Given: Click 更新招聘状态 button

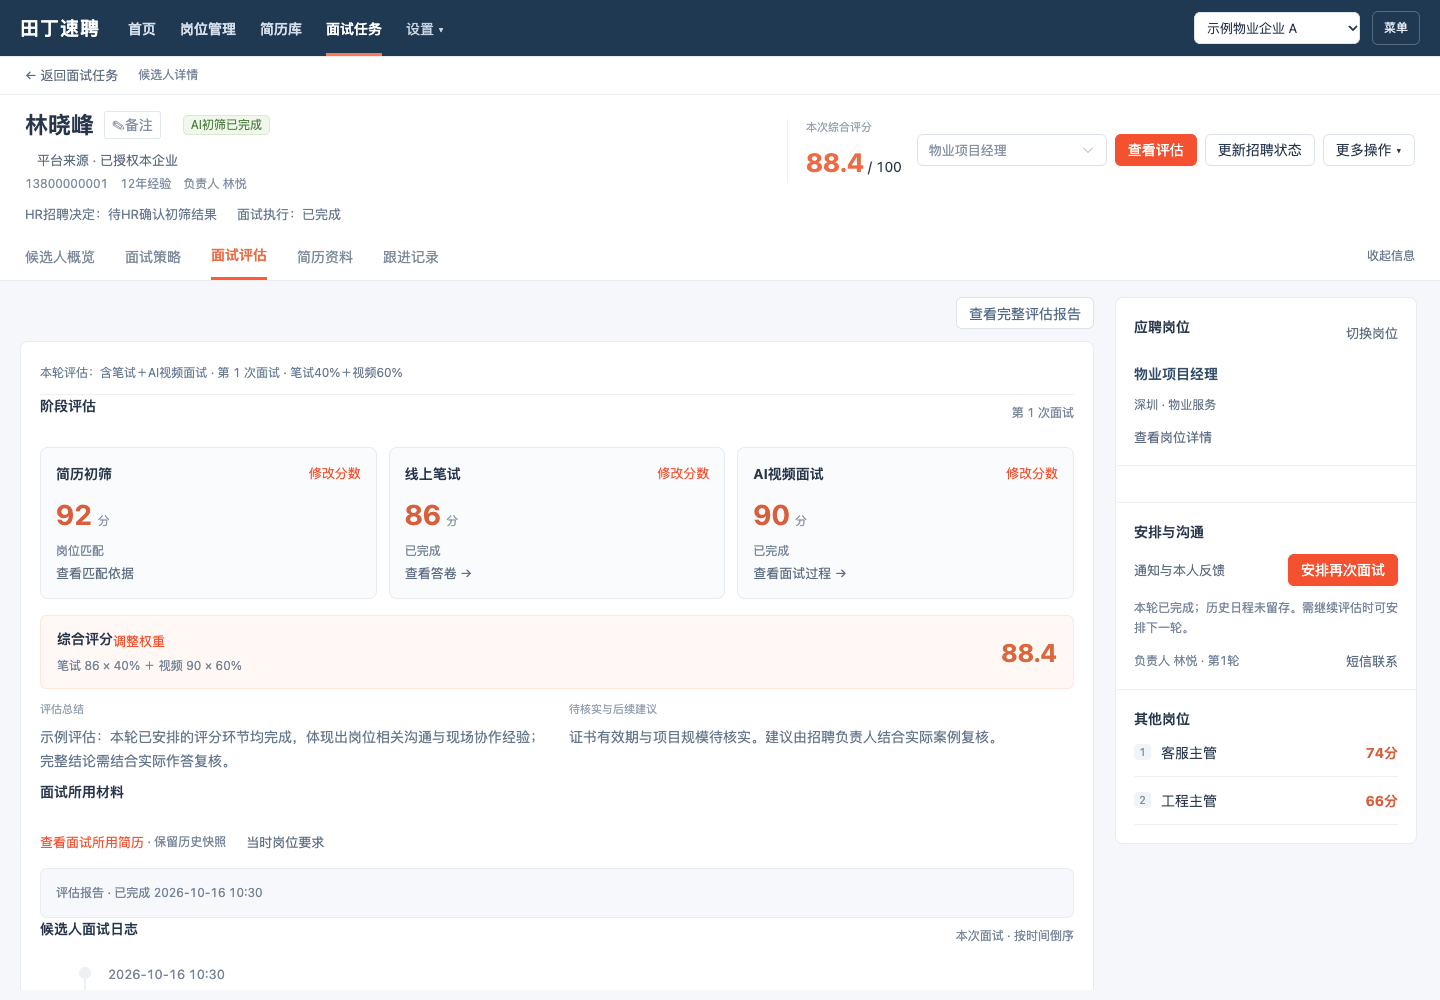Looking at the screenshot, I should coord(1260,150).
